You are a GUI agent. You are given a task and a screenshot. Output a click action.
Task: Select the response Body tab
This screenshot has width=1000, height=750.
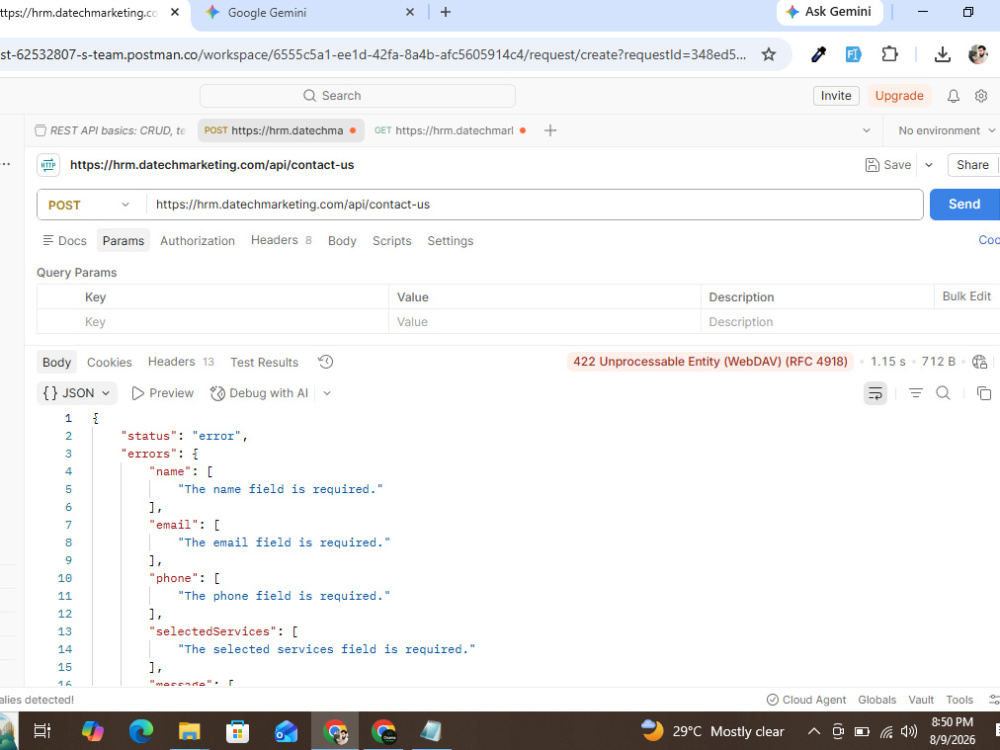[x=57, y=362]
